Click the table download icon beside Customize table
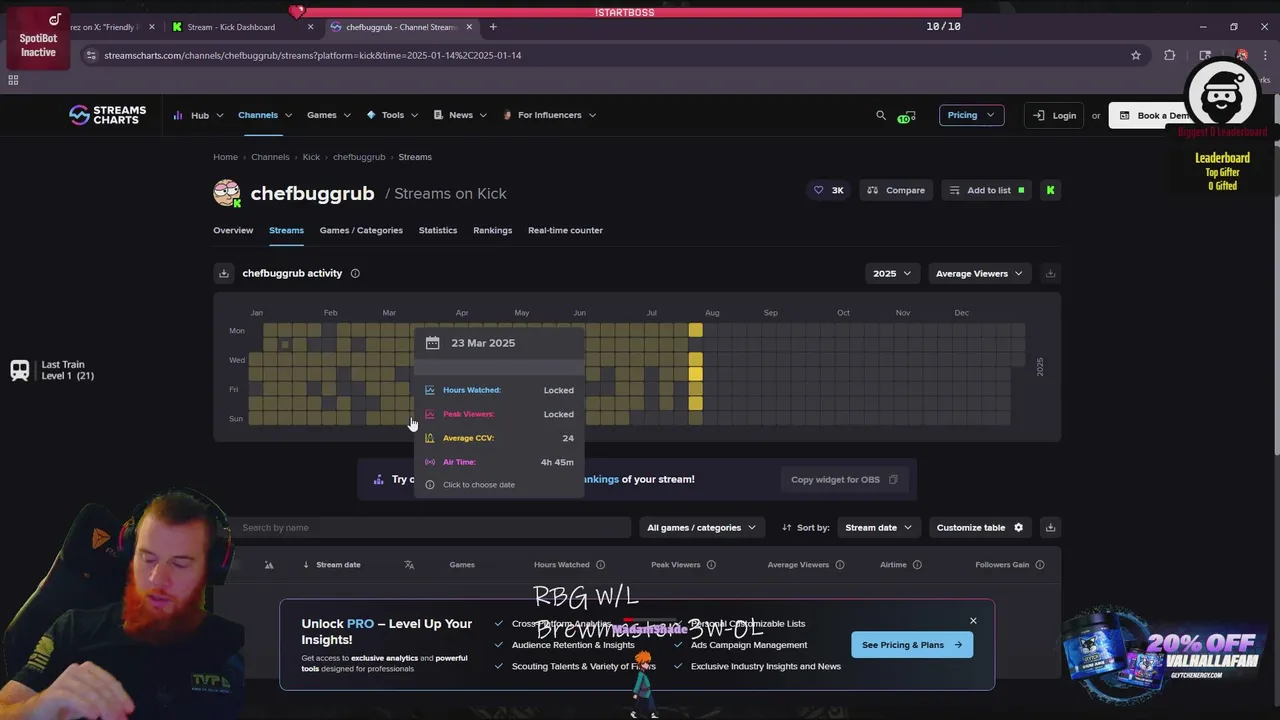 [1050, 527]
